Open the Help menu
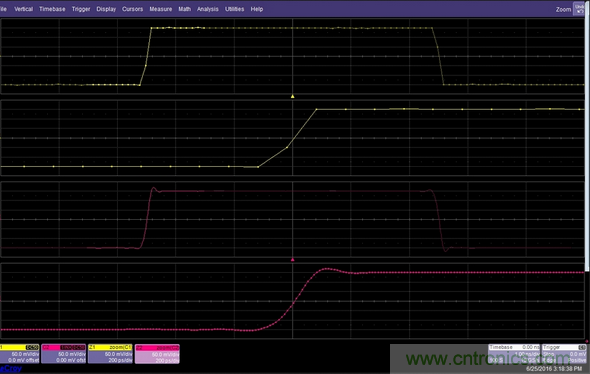Image resolution: width=590 pixels, height=374 pixels. point(257,9)
